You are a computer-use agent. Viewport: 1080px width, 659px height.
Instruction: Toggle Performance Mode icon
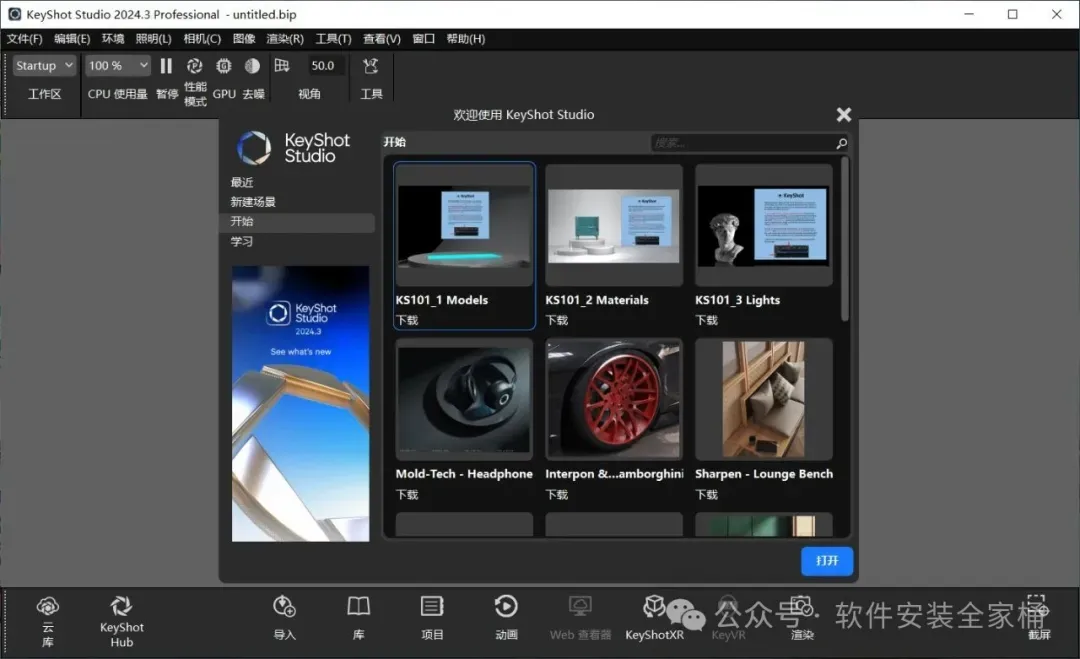[x=195, y=65]
